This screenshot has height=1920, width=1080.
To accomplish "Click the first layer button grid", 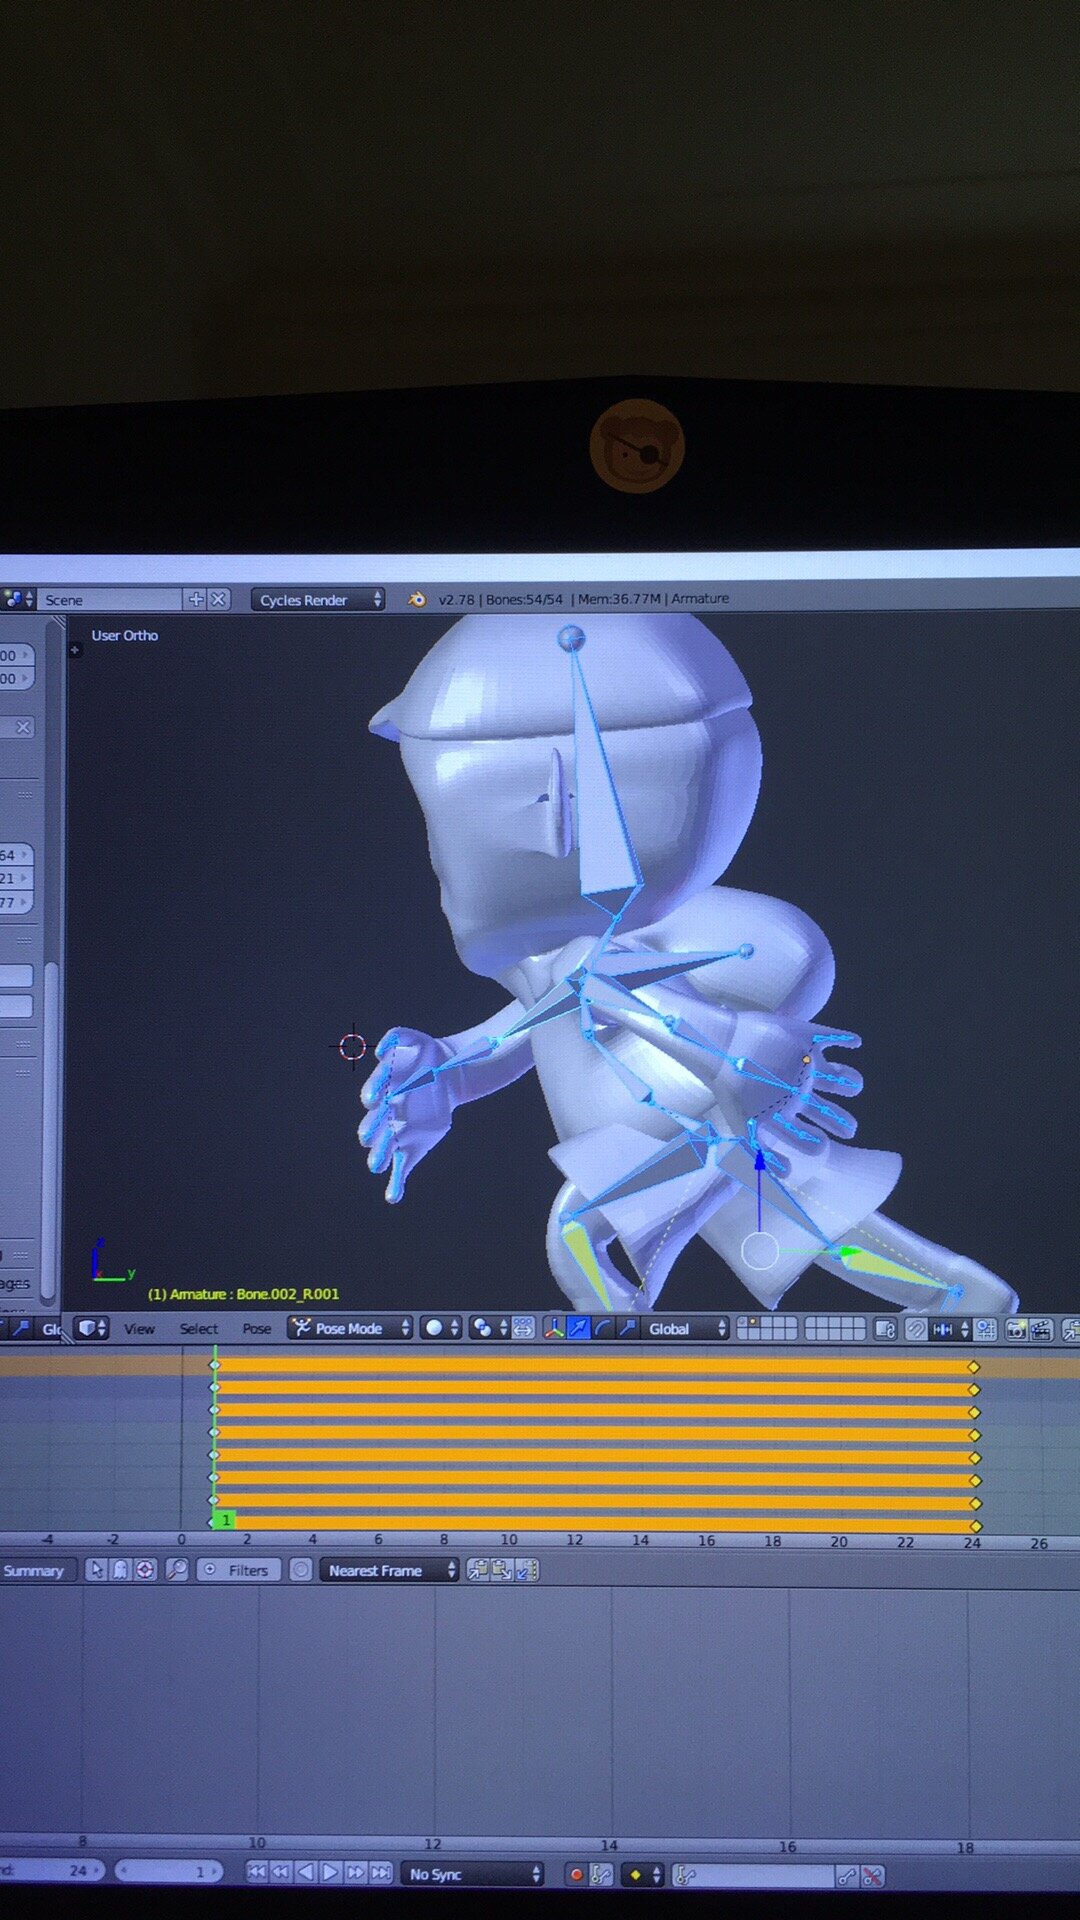I will 767,1328.
